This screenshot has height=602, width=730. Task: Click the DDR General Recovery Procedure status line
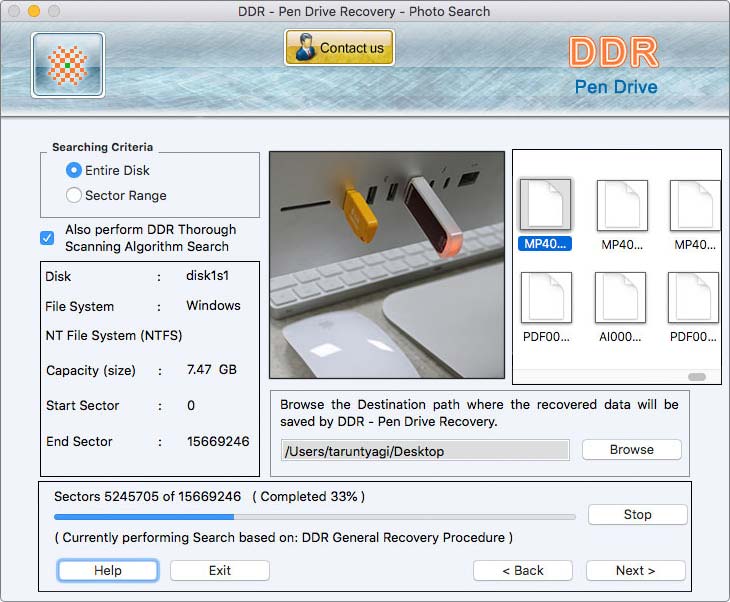point(284,538)
